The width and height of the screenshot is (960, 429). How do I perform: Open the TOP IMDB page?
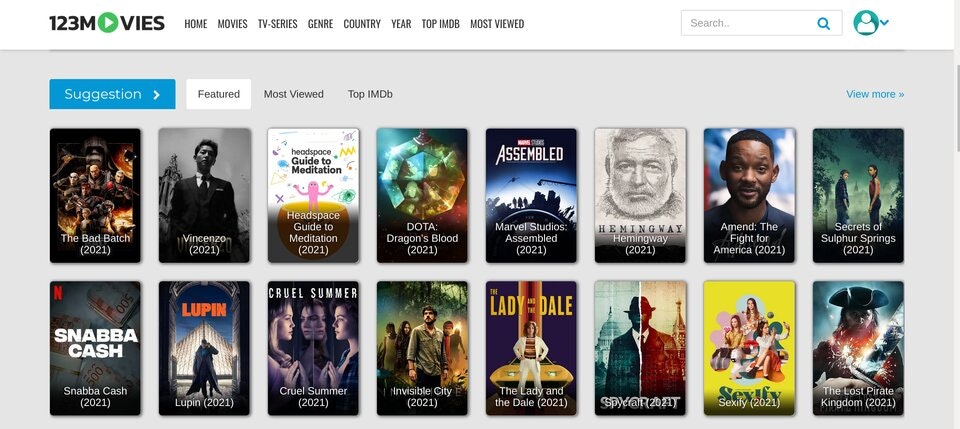[x=440, y=24]
